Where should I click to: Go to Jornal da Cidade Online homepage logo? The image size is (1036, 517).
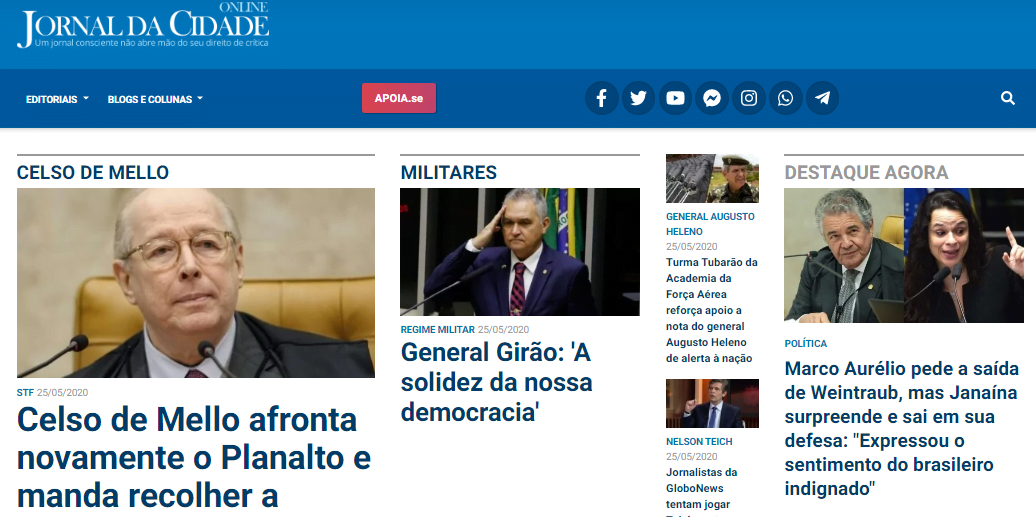(143, 25)
